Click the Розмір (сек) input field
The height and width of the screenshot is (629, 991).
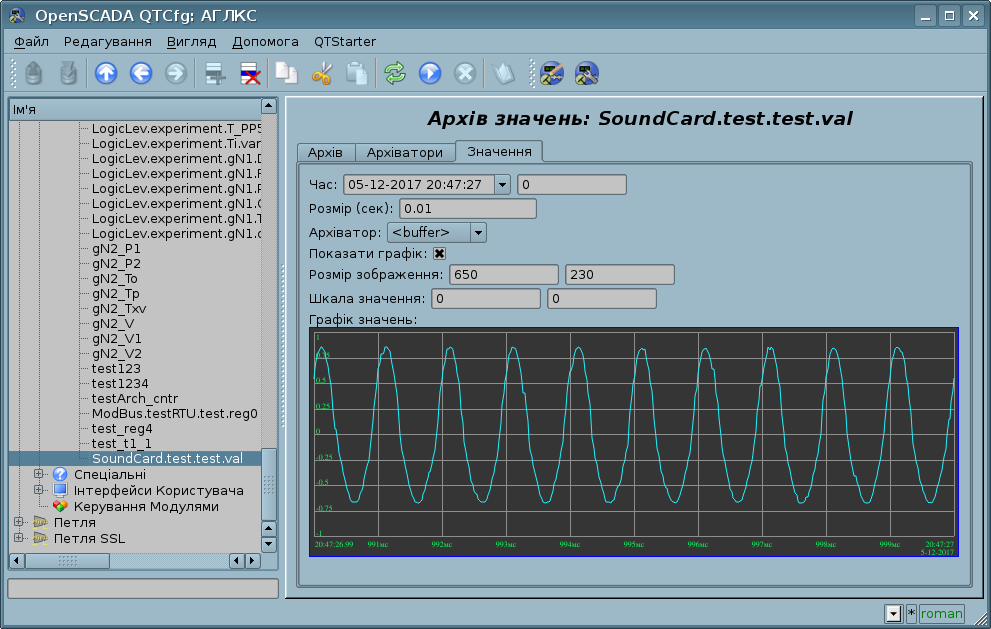click(x=468, y=209)
